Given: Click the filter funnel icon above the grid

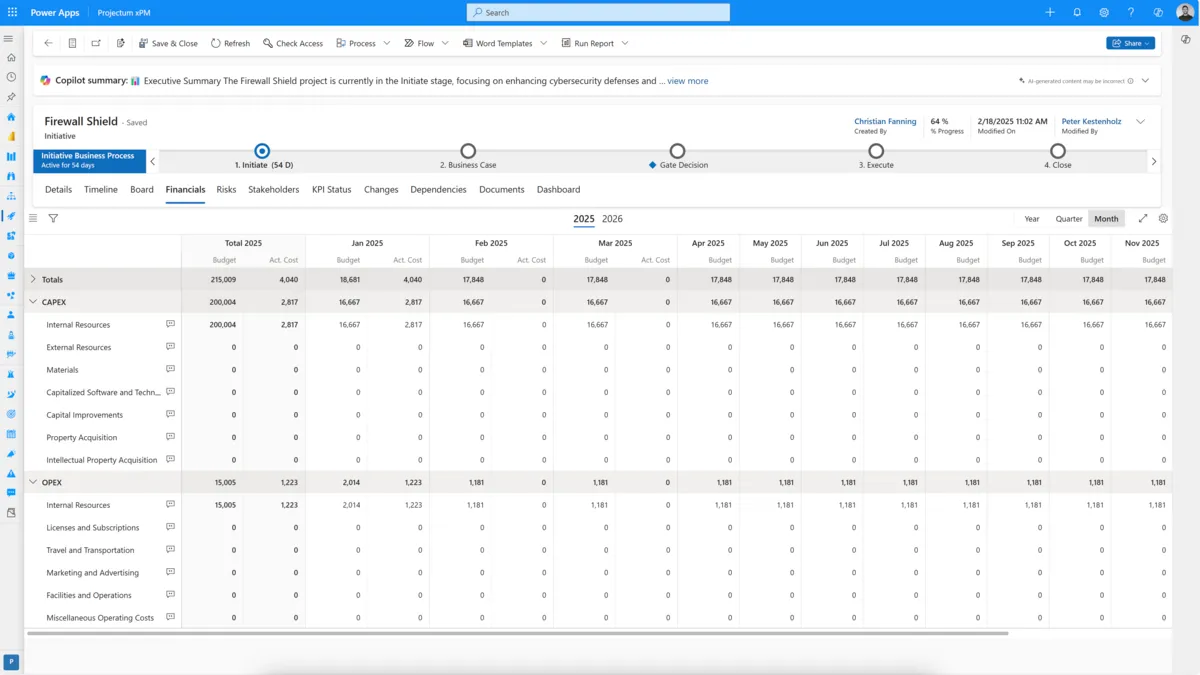Looking at the screenshot, I should pyautogui.click(x=53, y=218).
